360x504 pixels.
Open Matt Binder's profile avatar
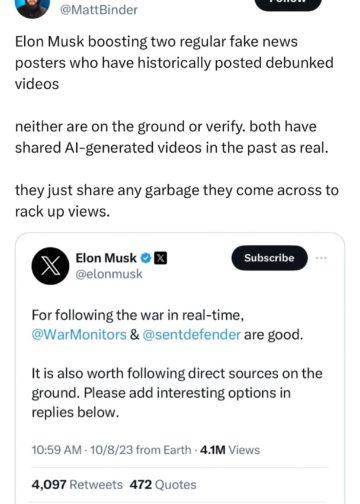coord(32,7)
